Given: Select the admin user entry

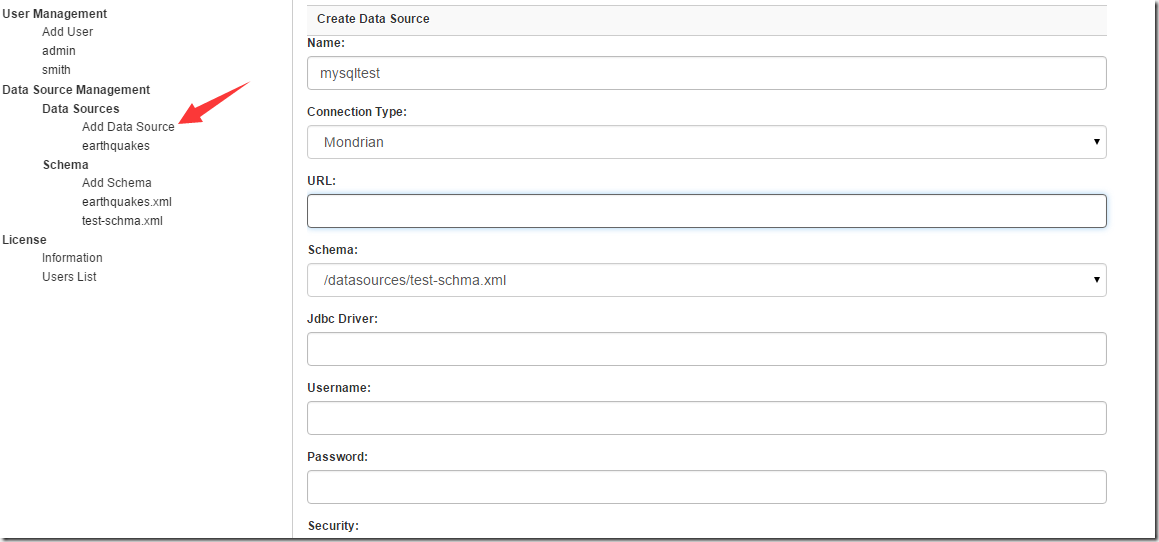Looking at the screenshot, I should click(x=58, y=51).
